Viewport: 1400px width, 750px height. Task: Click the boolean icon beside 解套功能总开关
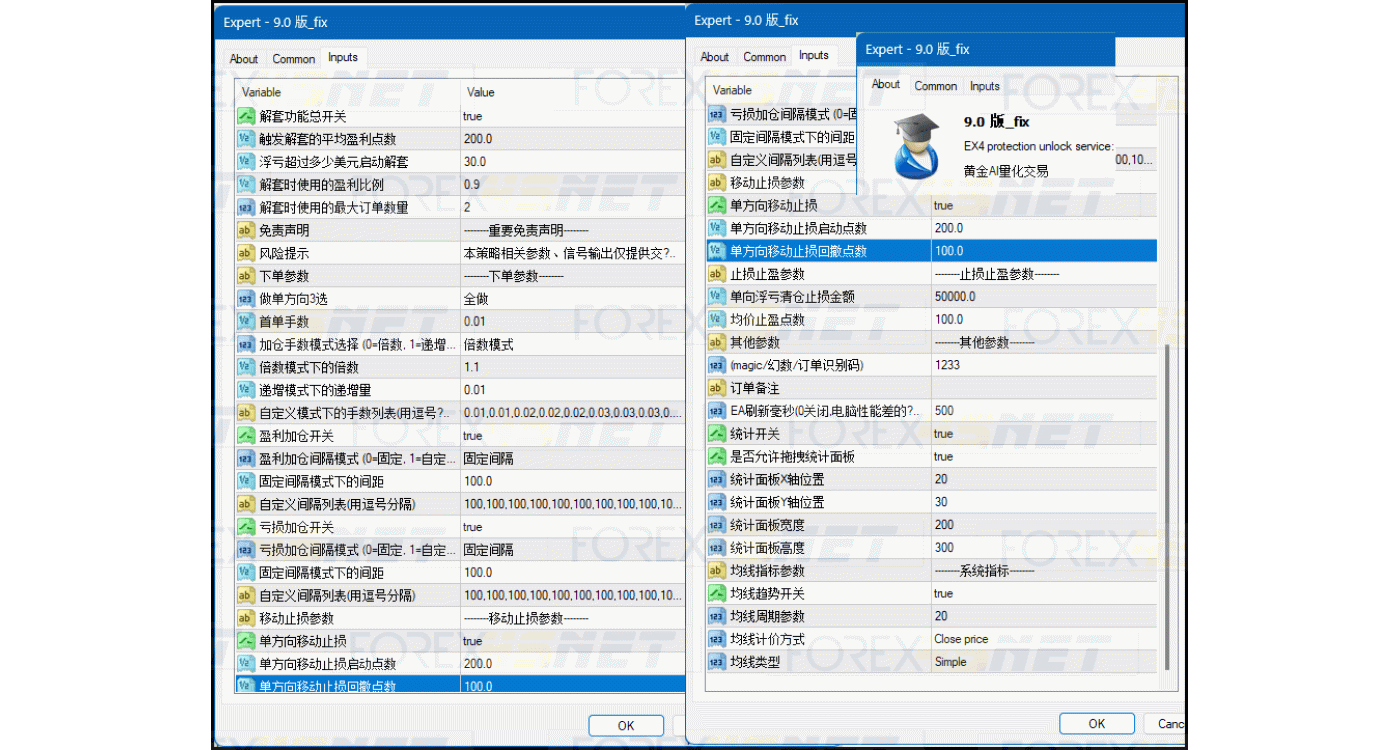coord(246,116)
